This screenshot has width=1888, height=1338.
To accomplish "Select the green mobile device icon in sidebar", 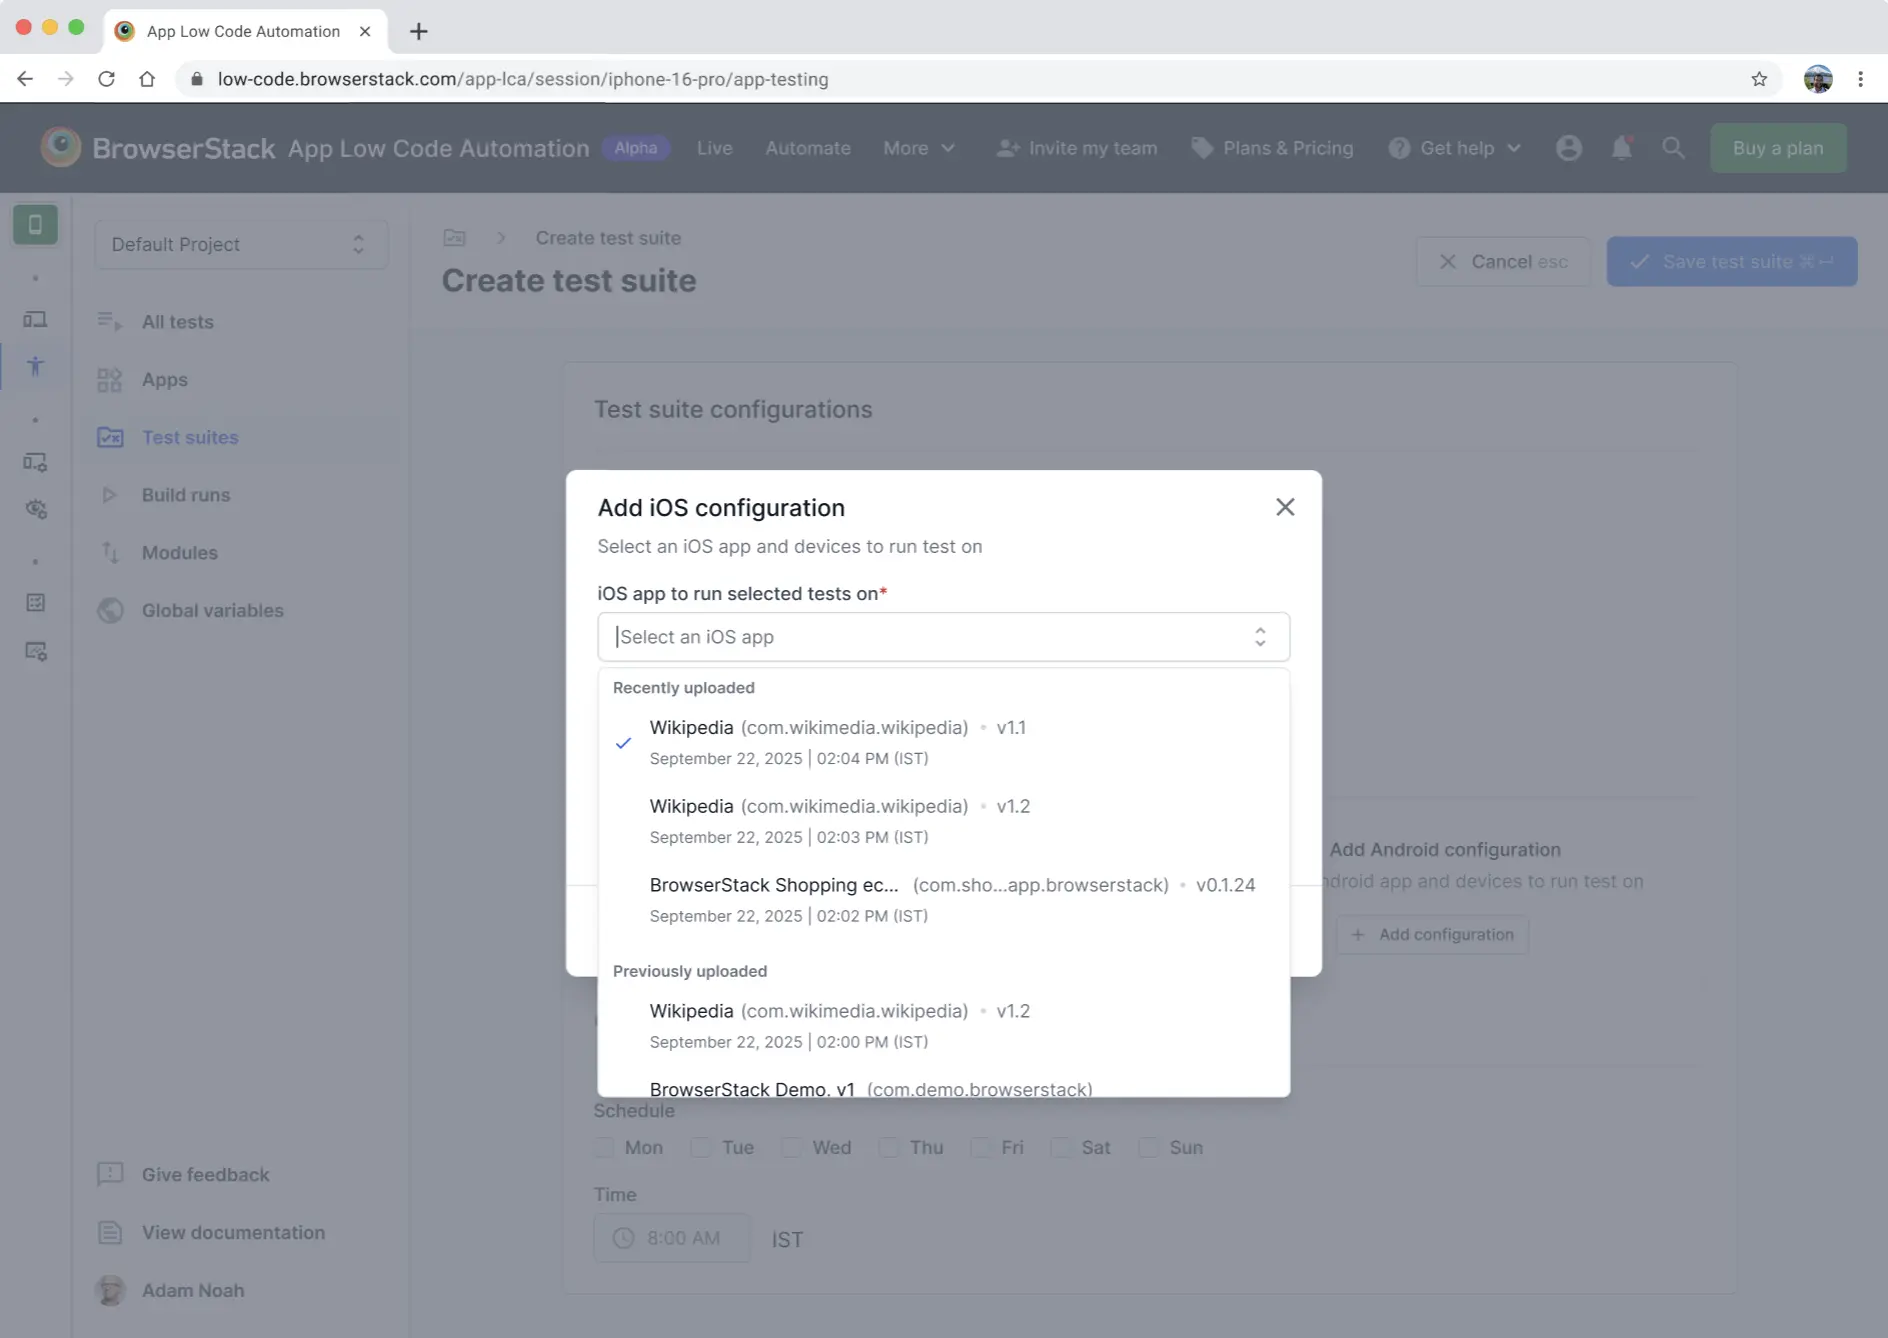I will coord(35,224).
